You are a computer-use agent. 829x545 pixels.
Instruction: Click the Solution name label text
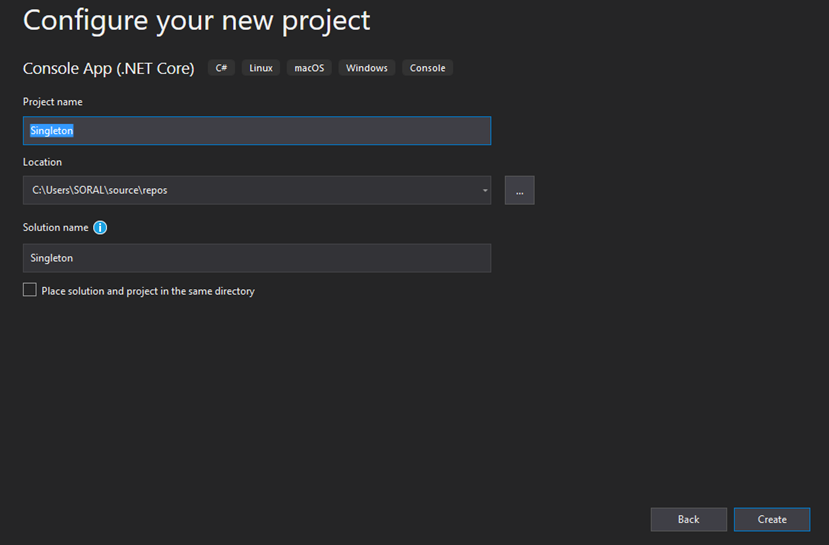coord(56,227)
